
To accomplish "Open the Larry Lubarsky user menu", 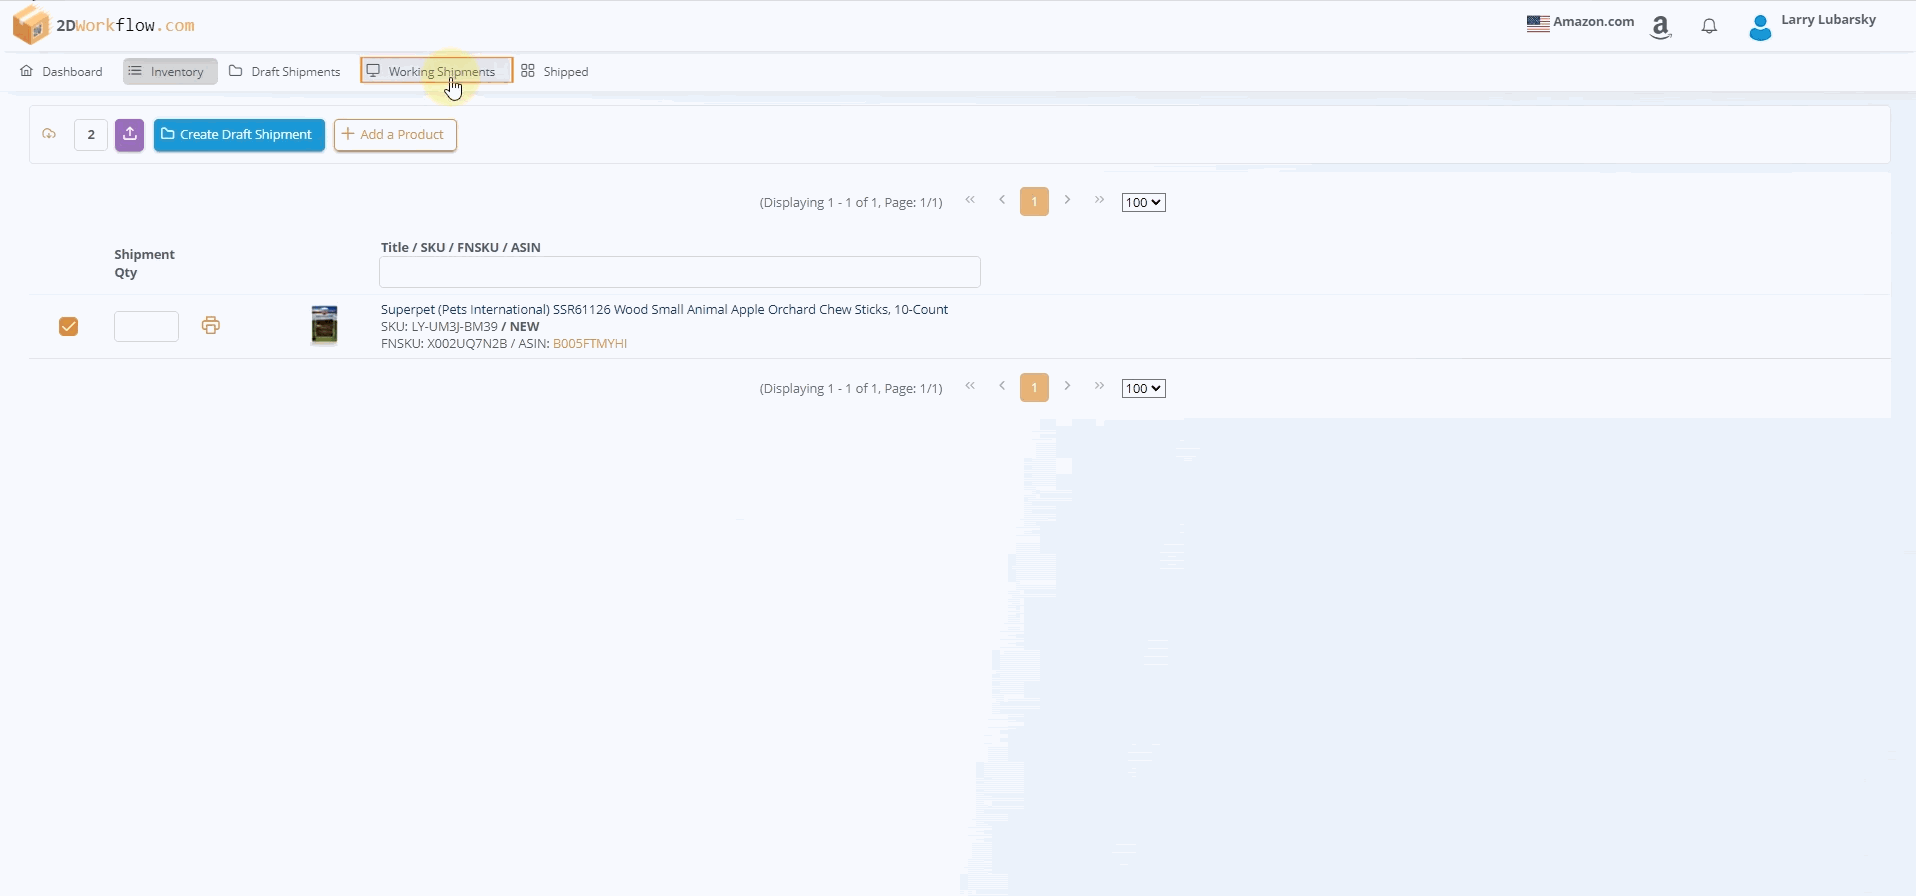I will point(1812,26).
